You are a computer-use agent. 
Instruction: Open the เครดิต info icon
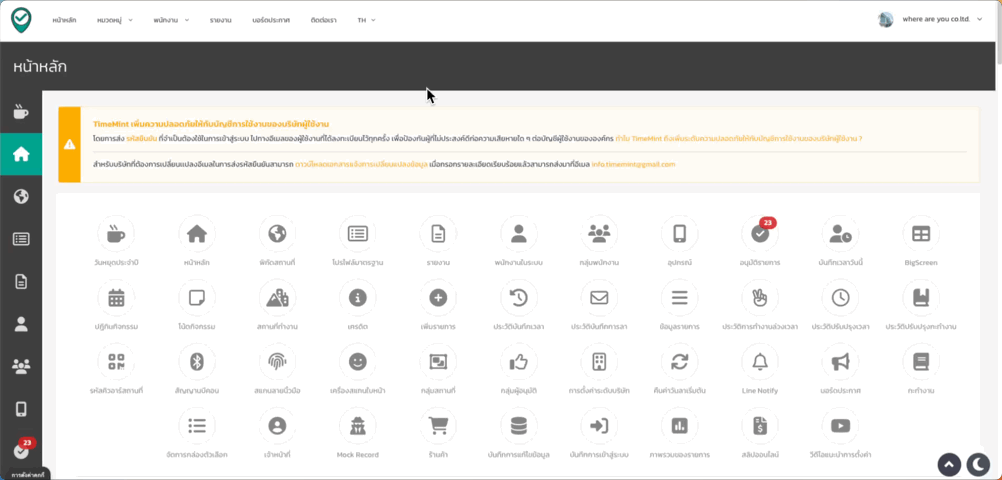tap(357, 298)
